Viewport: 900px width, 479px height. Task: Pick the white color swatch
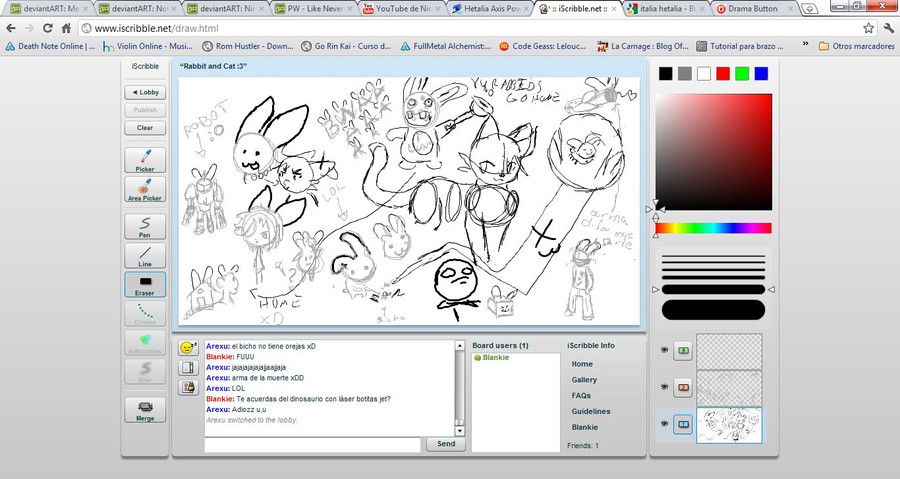(x=704, y=73)
